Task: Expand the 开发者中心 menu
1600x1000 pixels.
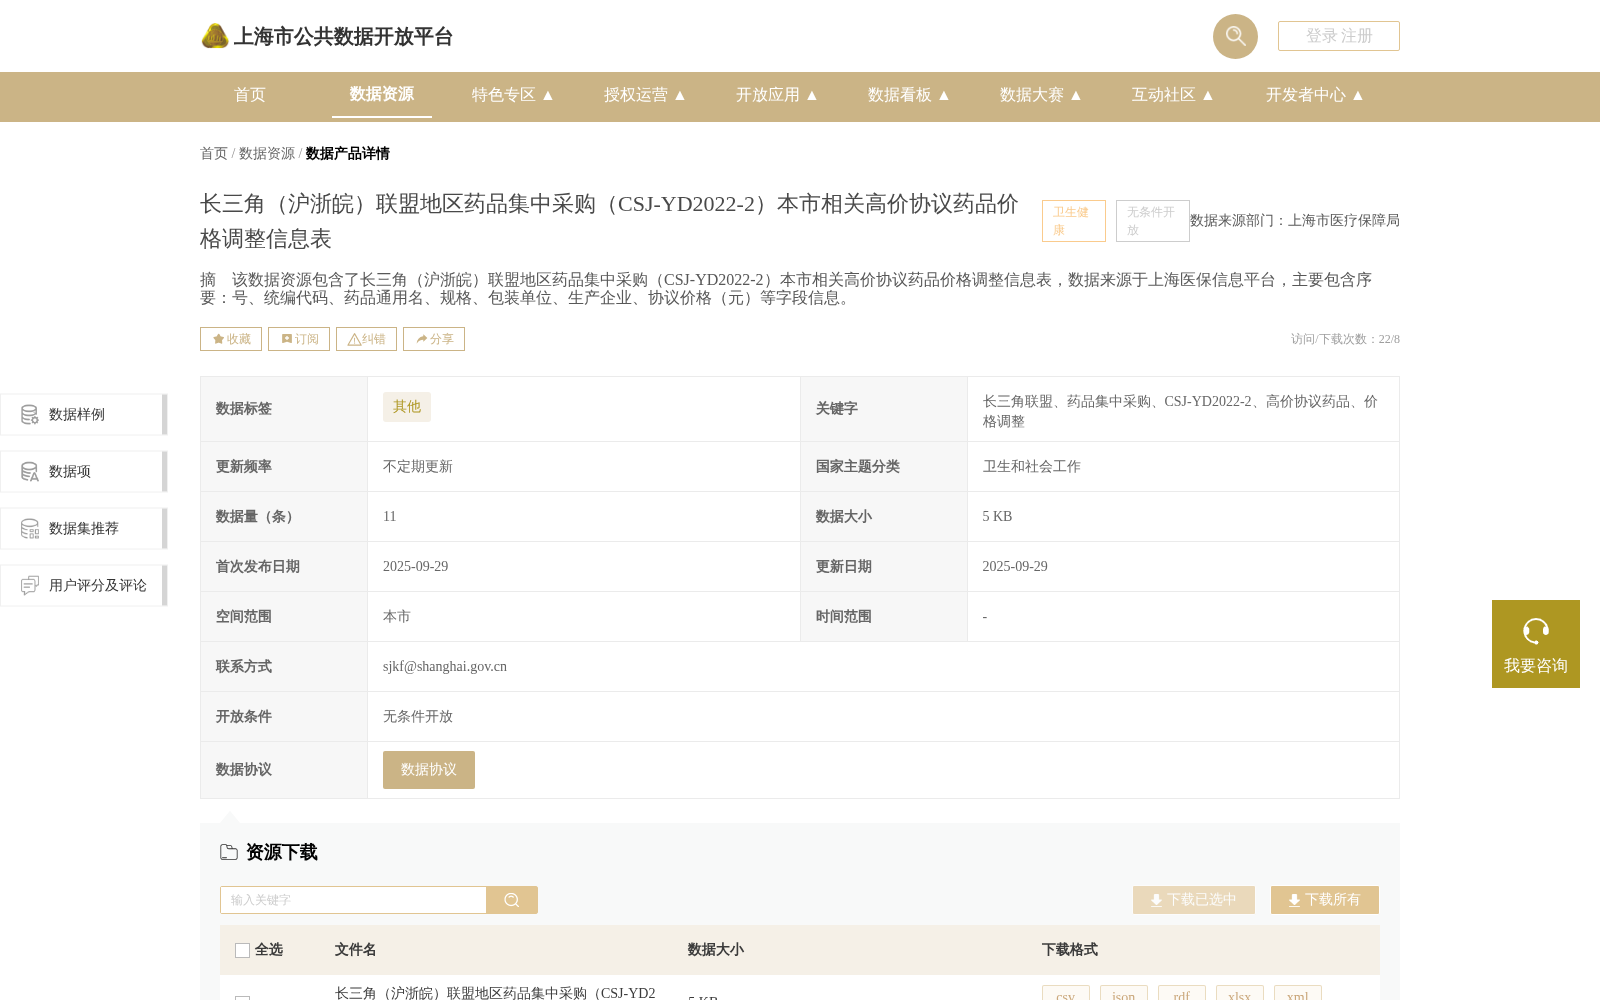Action: (x=1315, y=95)
